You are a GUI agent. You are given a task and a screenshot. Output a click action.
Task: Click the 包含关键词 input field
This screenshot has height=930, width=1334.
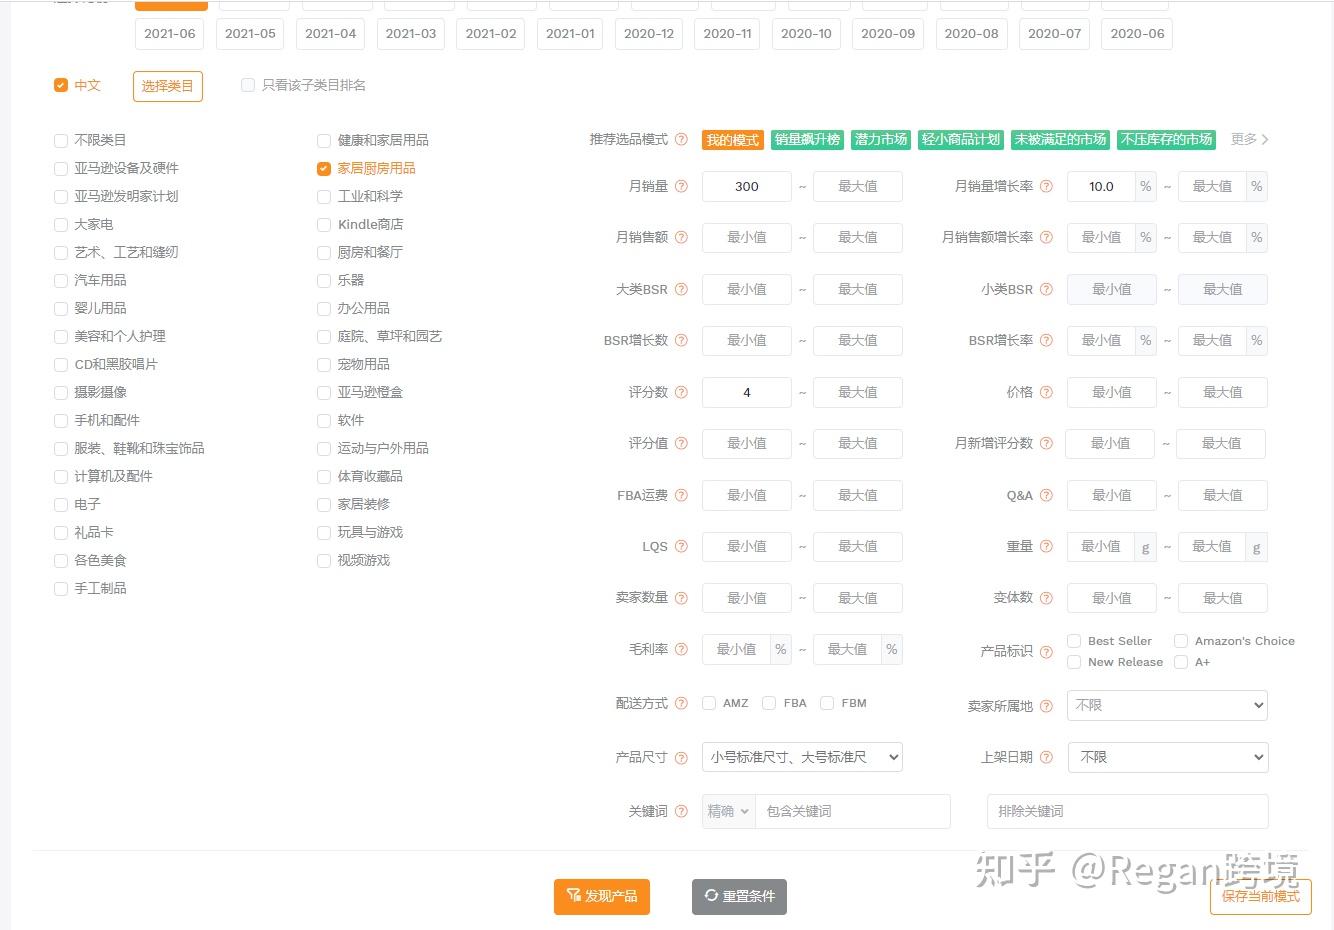pos(852,811)
